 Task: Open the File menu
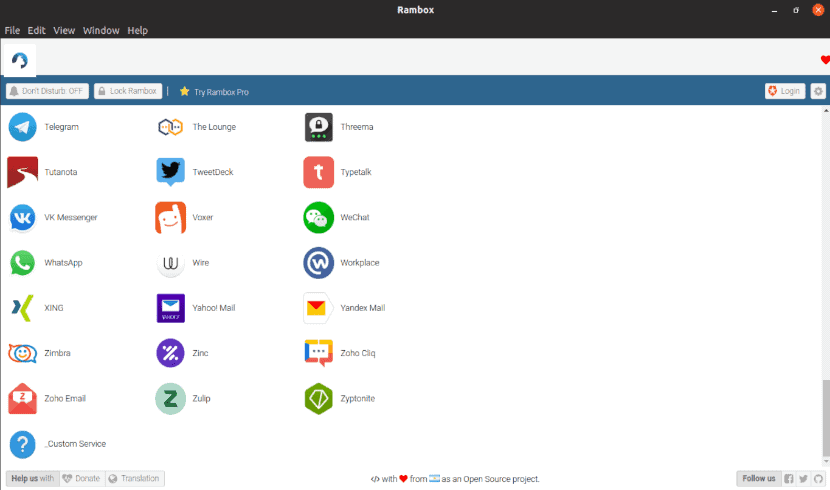point(12,30)
